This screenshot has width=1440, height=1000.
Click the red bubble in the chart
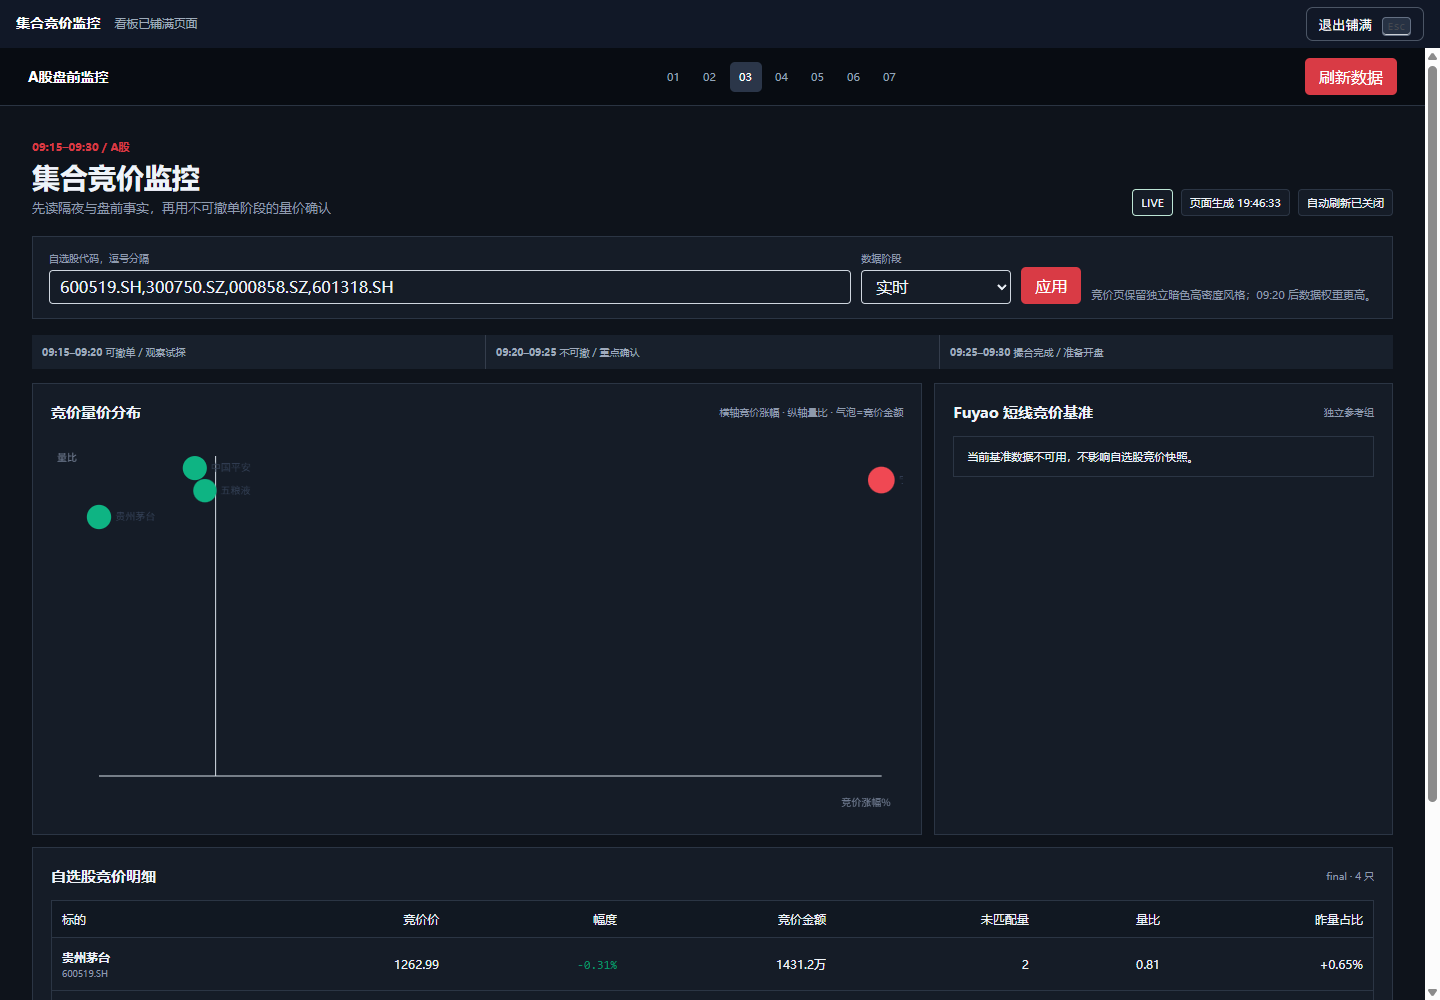coord(881,480)
